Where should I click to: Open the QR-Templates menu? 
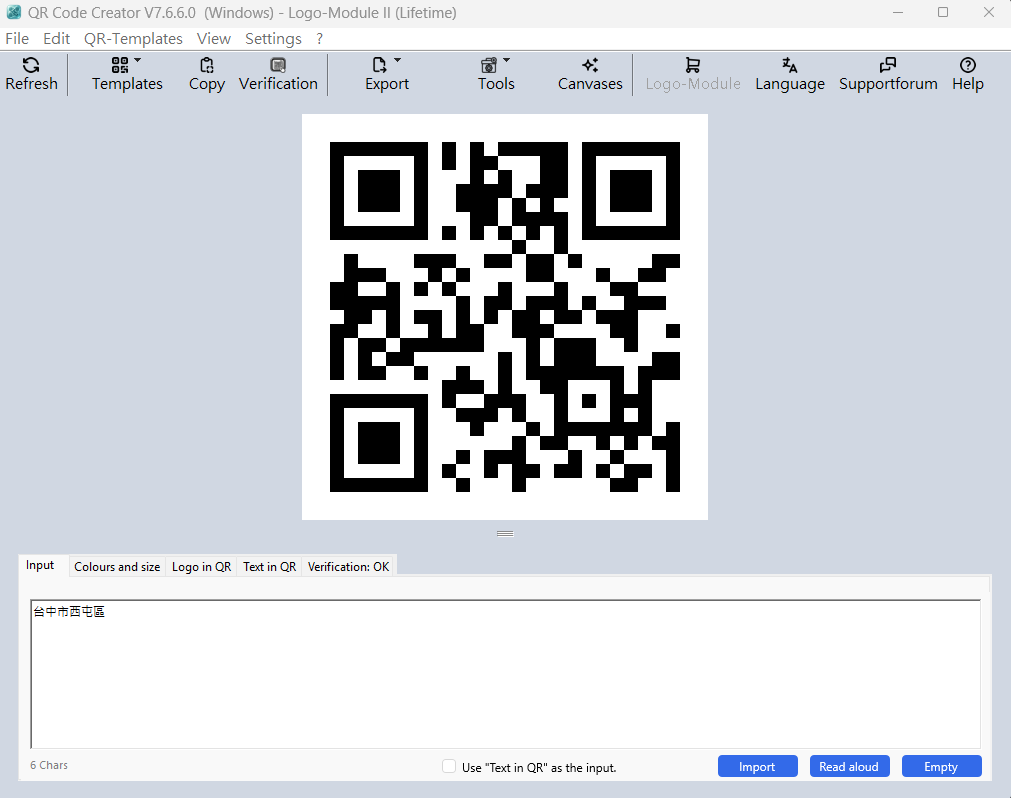click(133, 39)
